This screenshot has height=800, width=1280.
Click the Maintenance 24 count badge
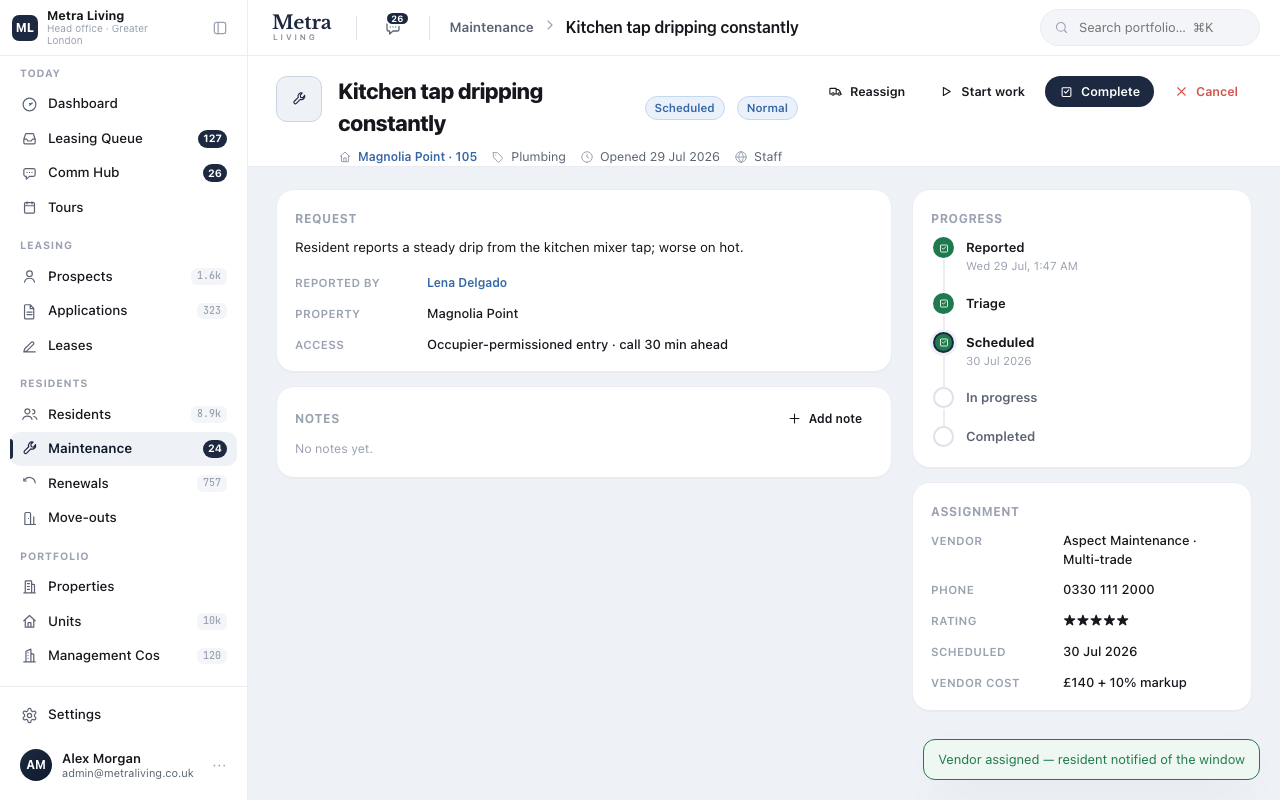(x=215, y=449)
